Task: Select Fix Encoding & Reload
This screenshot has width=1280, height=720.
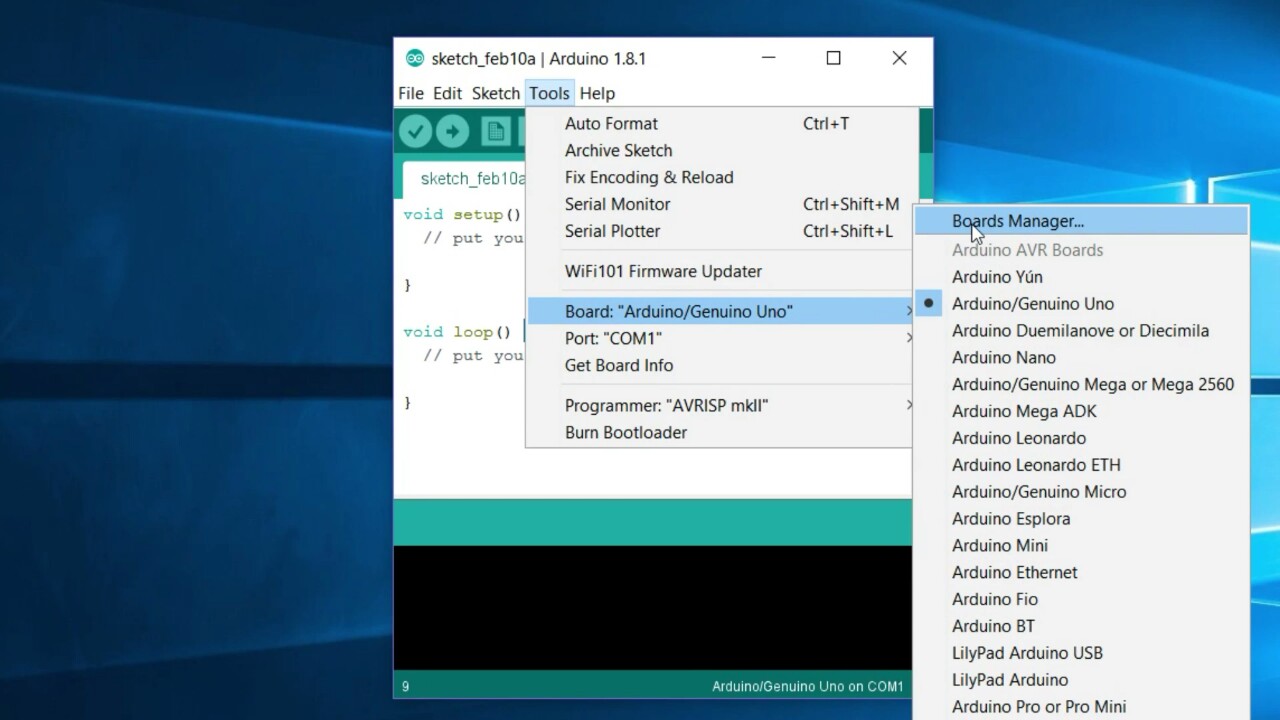Action: coord(720,178)
